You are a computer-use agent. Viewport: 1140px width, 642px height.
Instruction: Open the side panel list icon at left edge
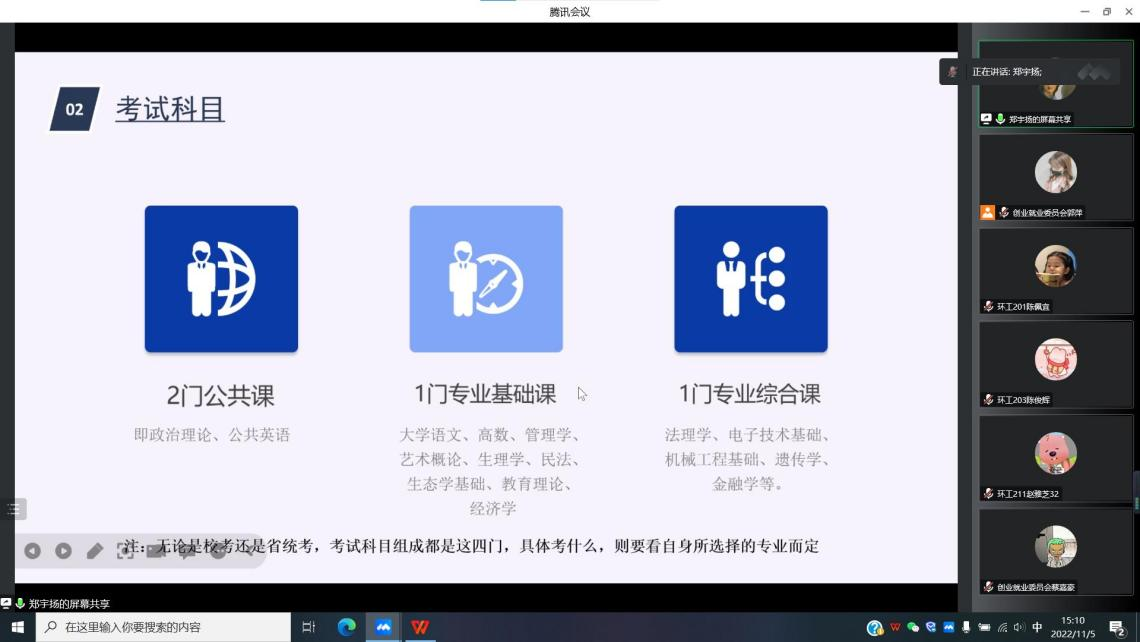13,509
